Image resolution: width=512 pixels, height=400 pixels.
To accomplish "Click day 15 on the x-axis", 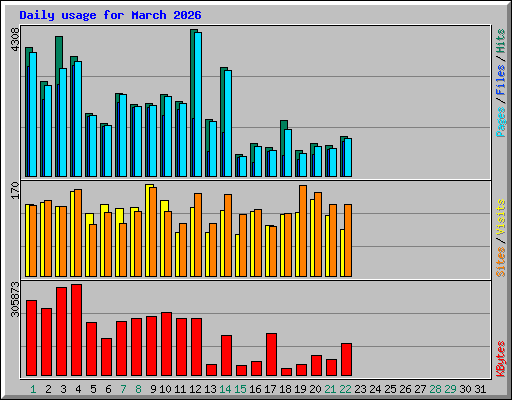I will pyautogui.click(x=240, y=389).
